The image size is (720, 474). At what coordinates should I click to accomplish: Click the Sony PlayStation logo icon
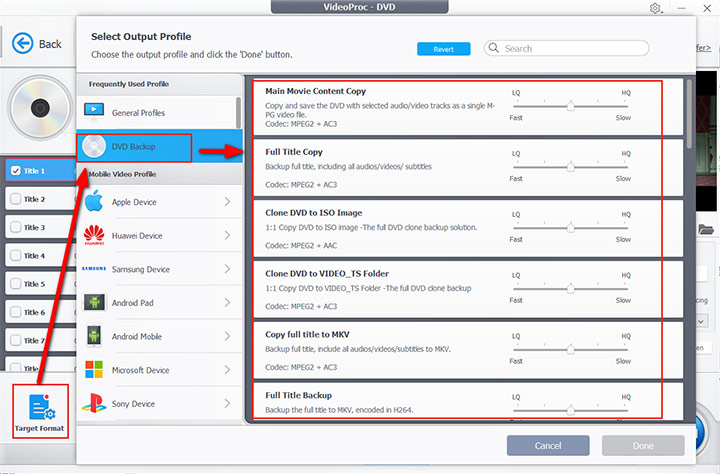[94, 403]
